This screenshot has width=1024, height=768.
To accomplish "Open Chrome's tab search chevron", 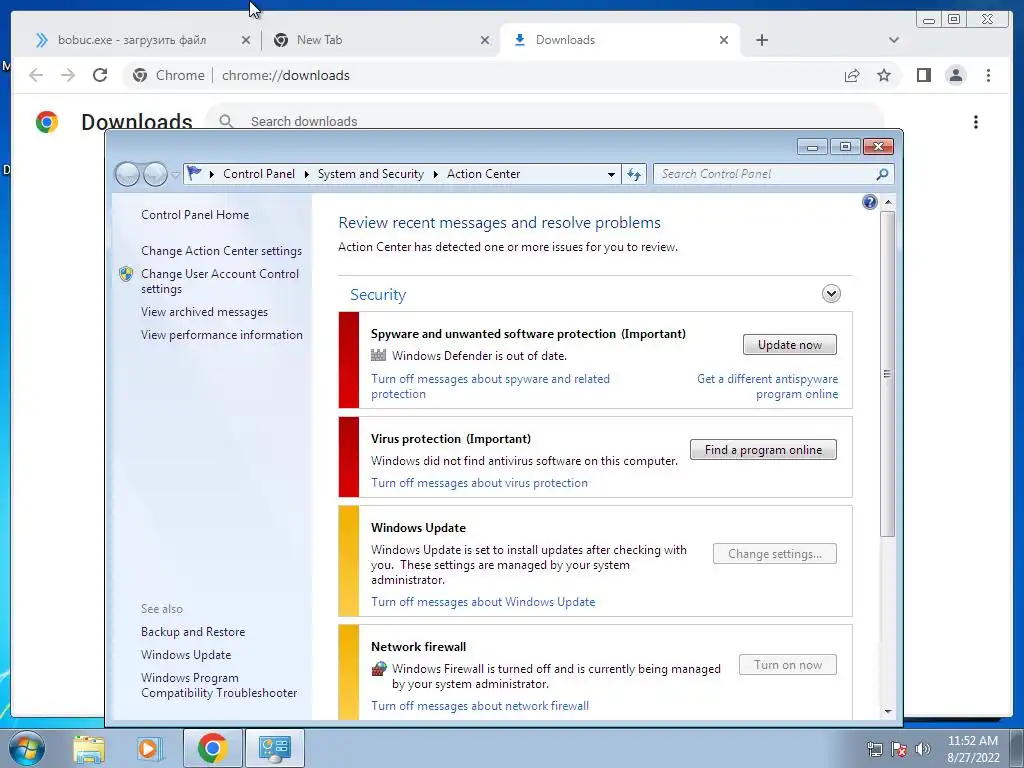I will 893,40.
